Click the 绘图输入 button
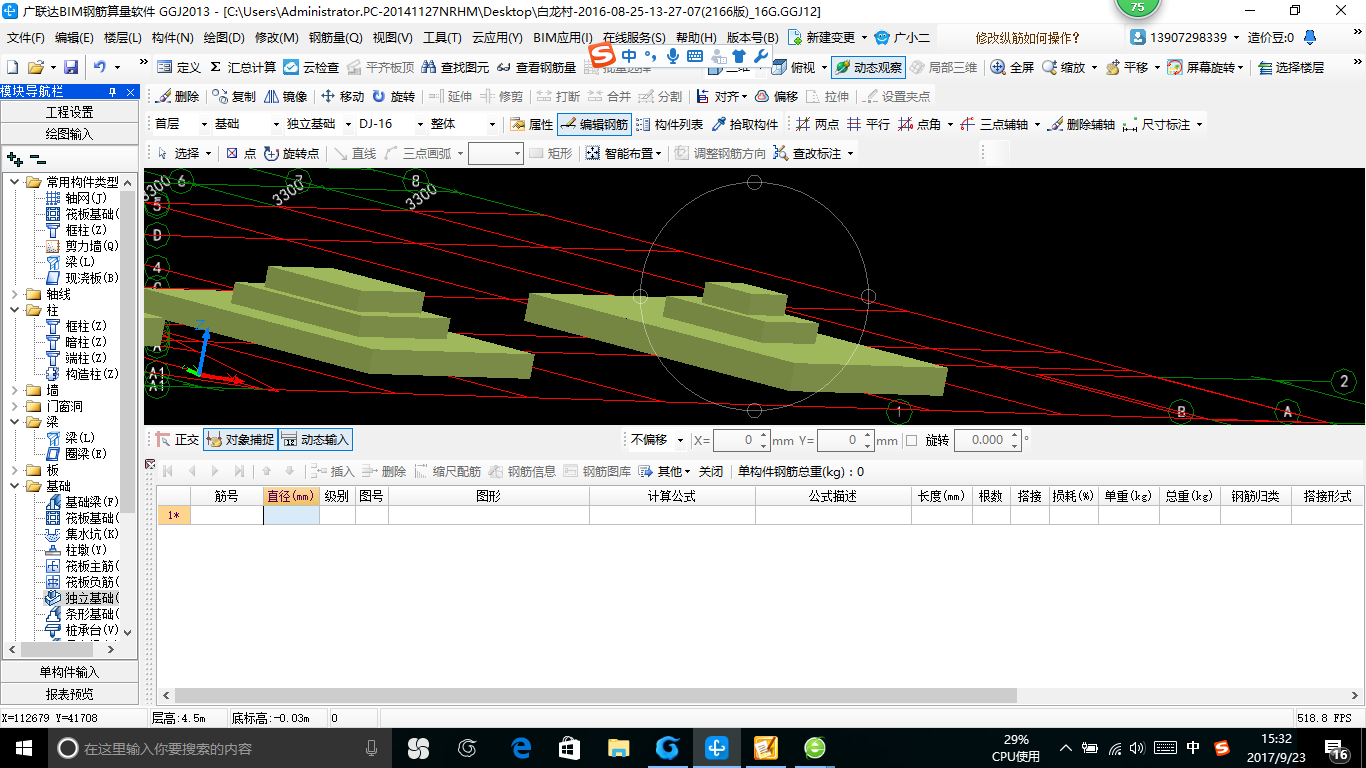This screenshot has height=768, width=1366. (69, 133)
